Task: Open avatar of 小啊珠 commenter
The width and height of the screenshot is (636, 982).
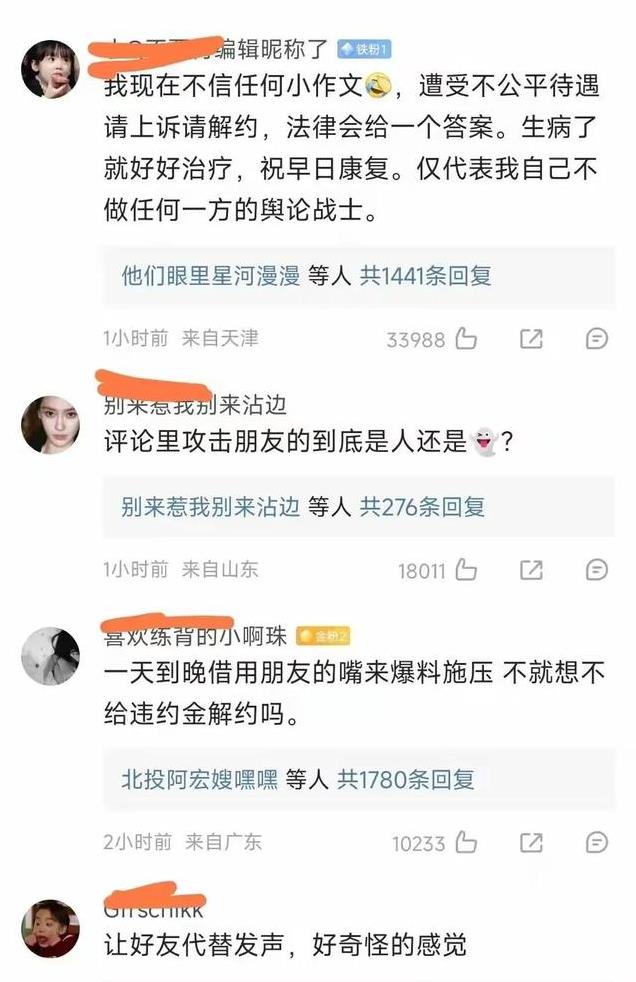Action: pyautogui.click(x=51, y=656)
